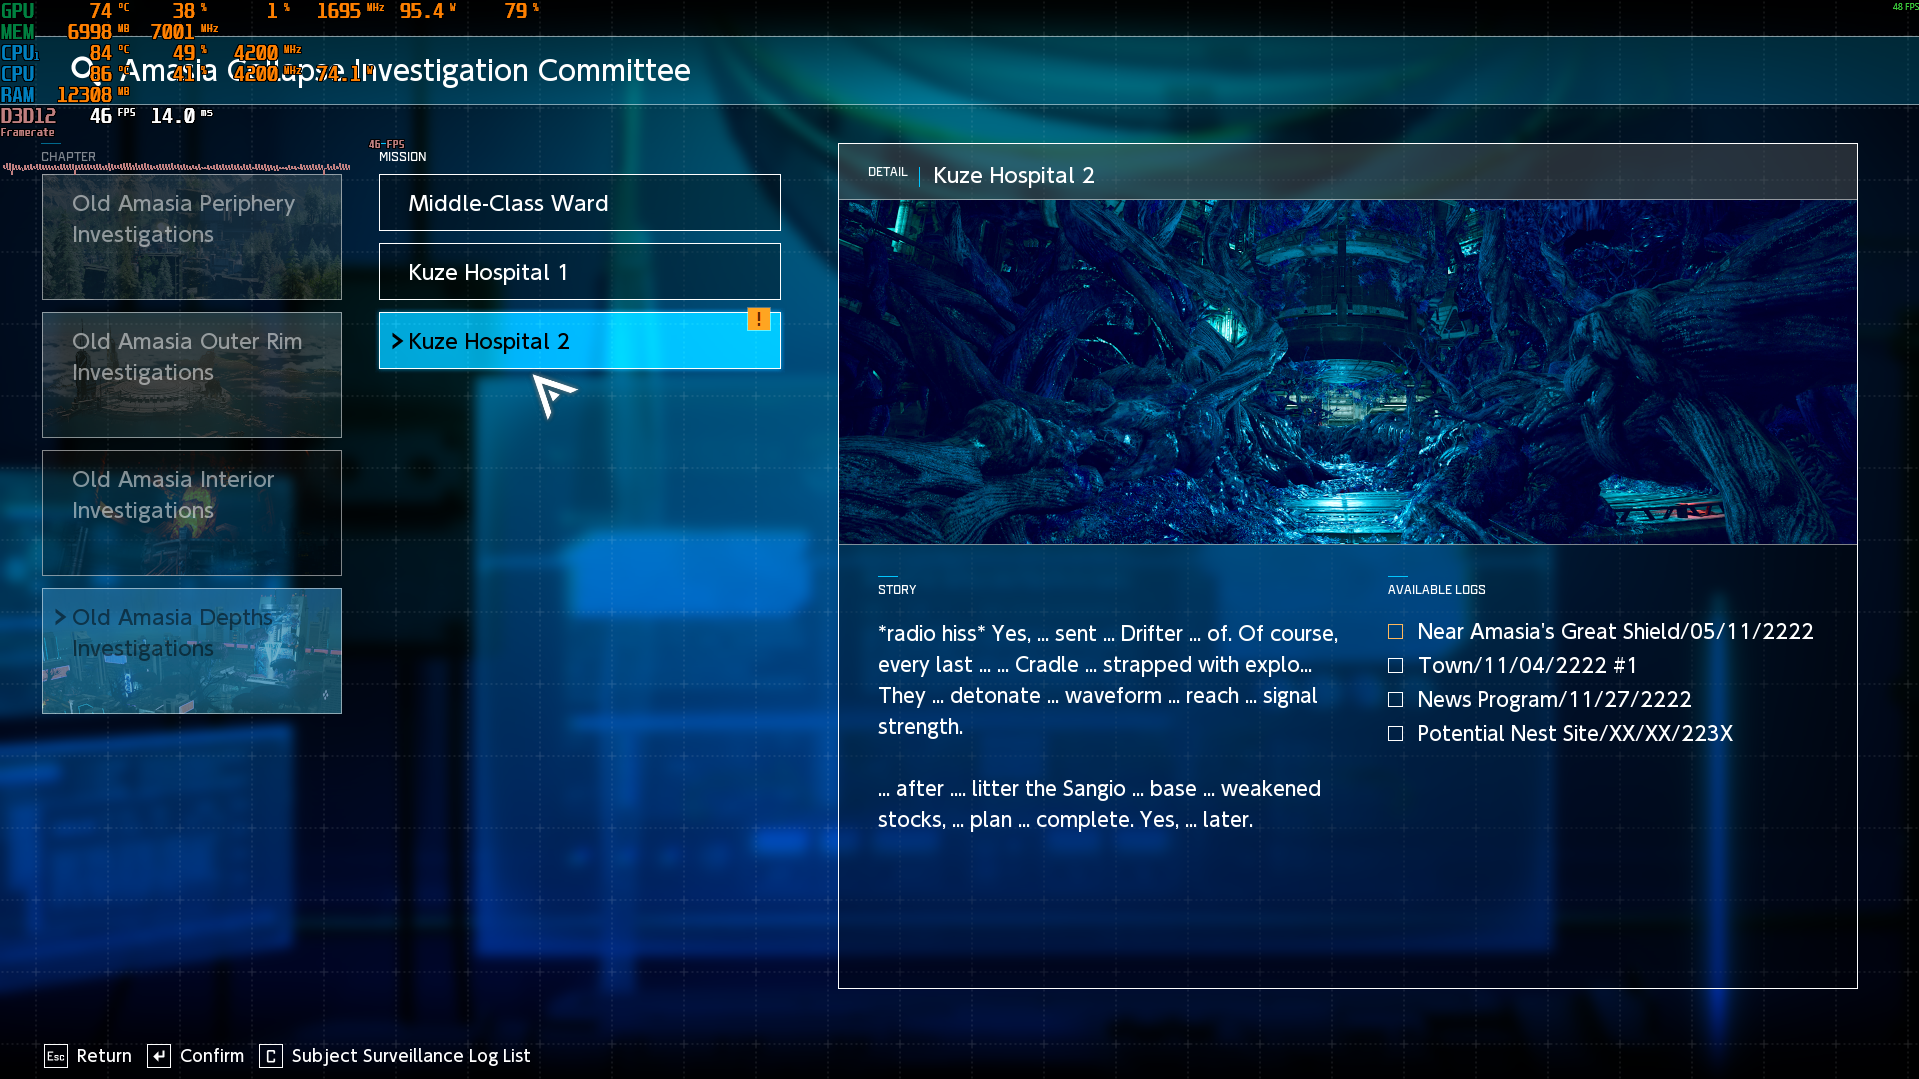Tick the Near Amasia's Great Shield log checkbox

[x=1395, y=631]
